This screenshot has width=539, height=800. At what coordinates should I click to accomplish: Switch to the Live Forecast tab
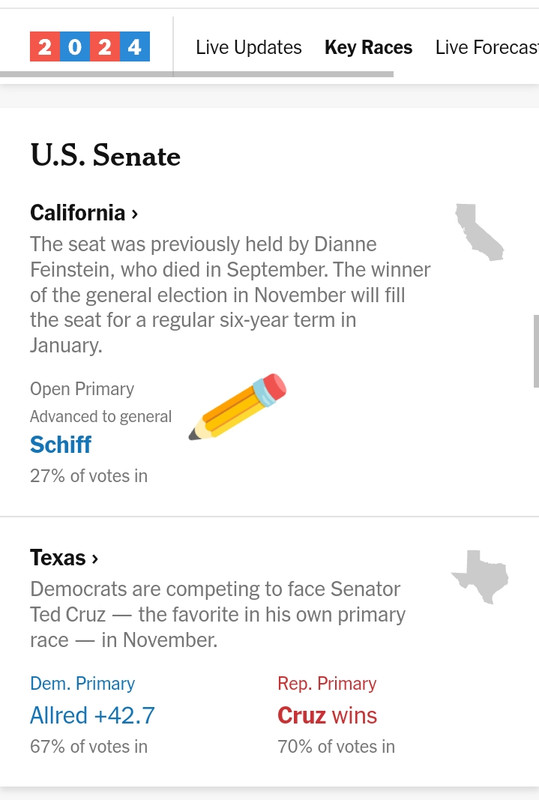(x=487, y=47)
